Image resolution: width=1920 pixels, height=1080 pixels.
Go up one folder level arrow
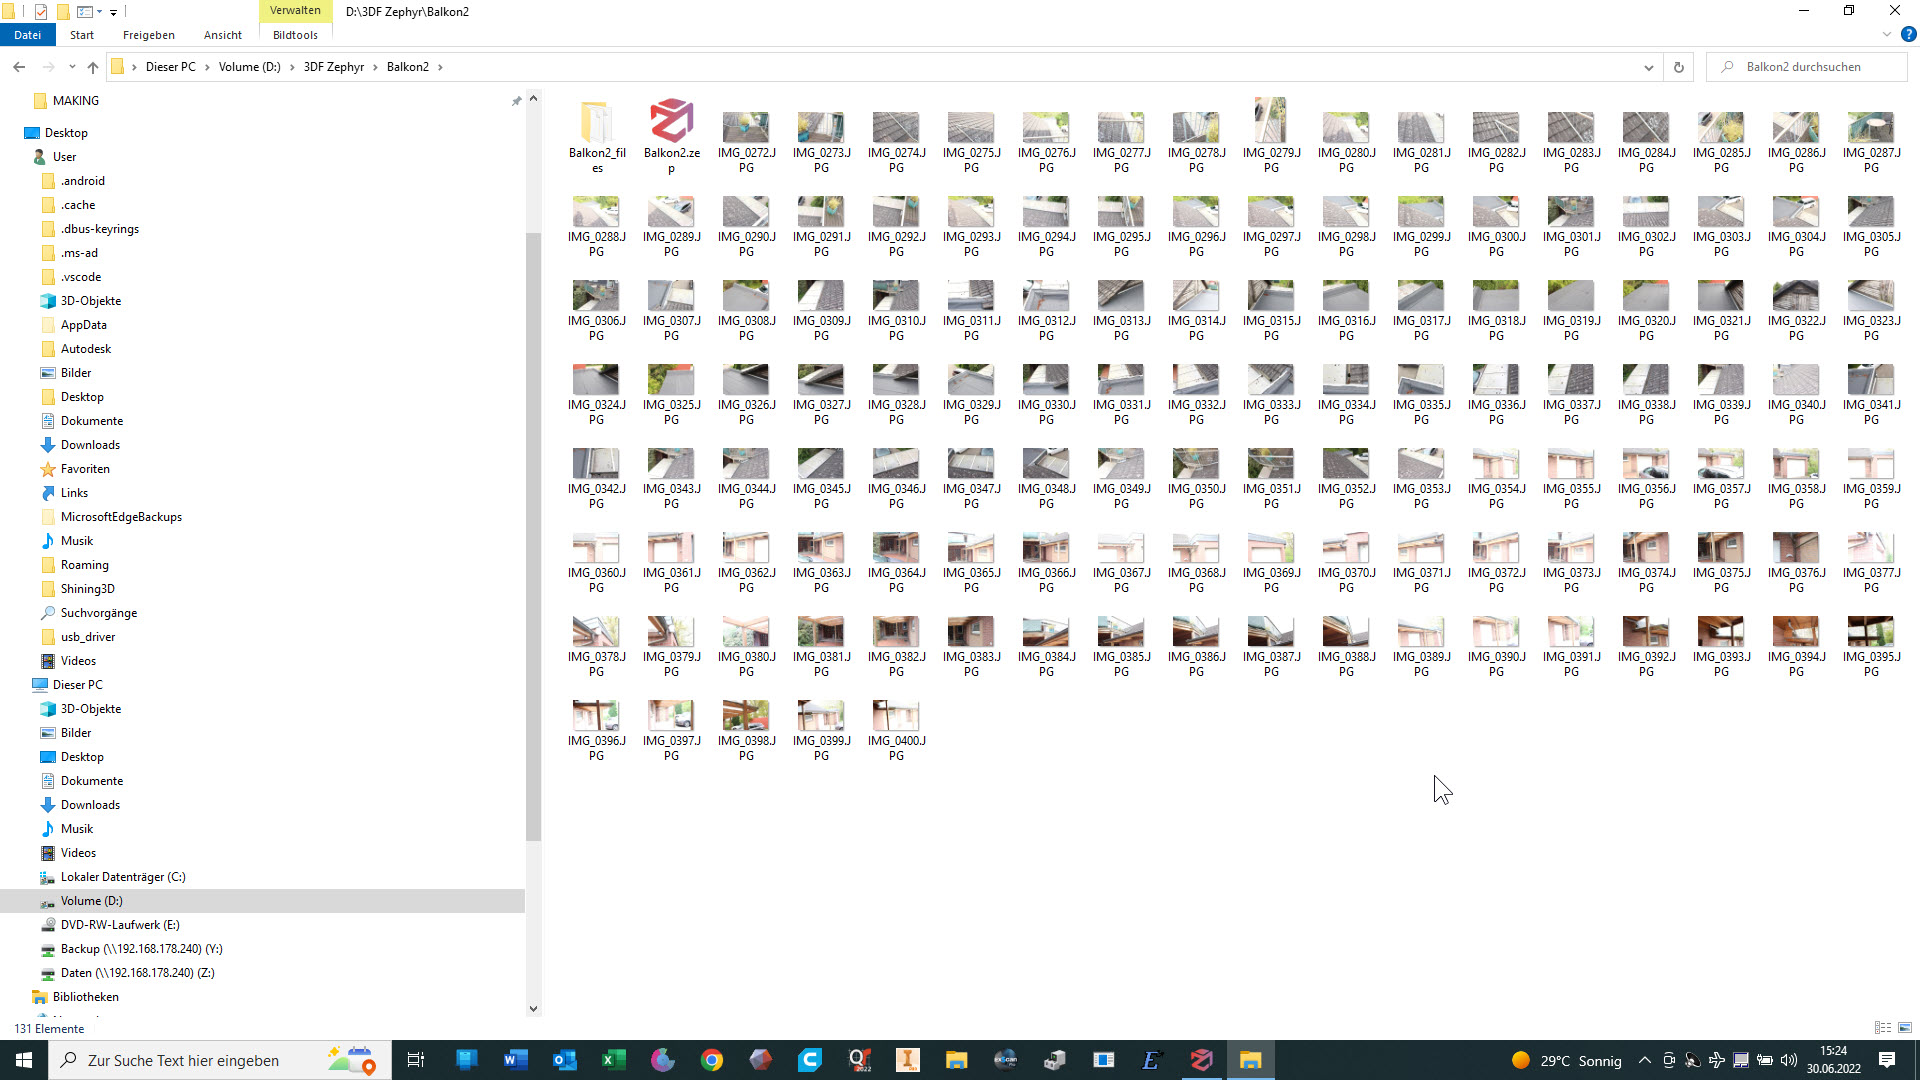pos(93,67)
